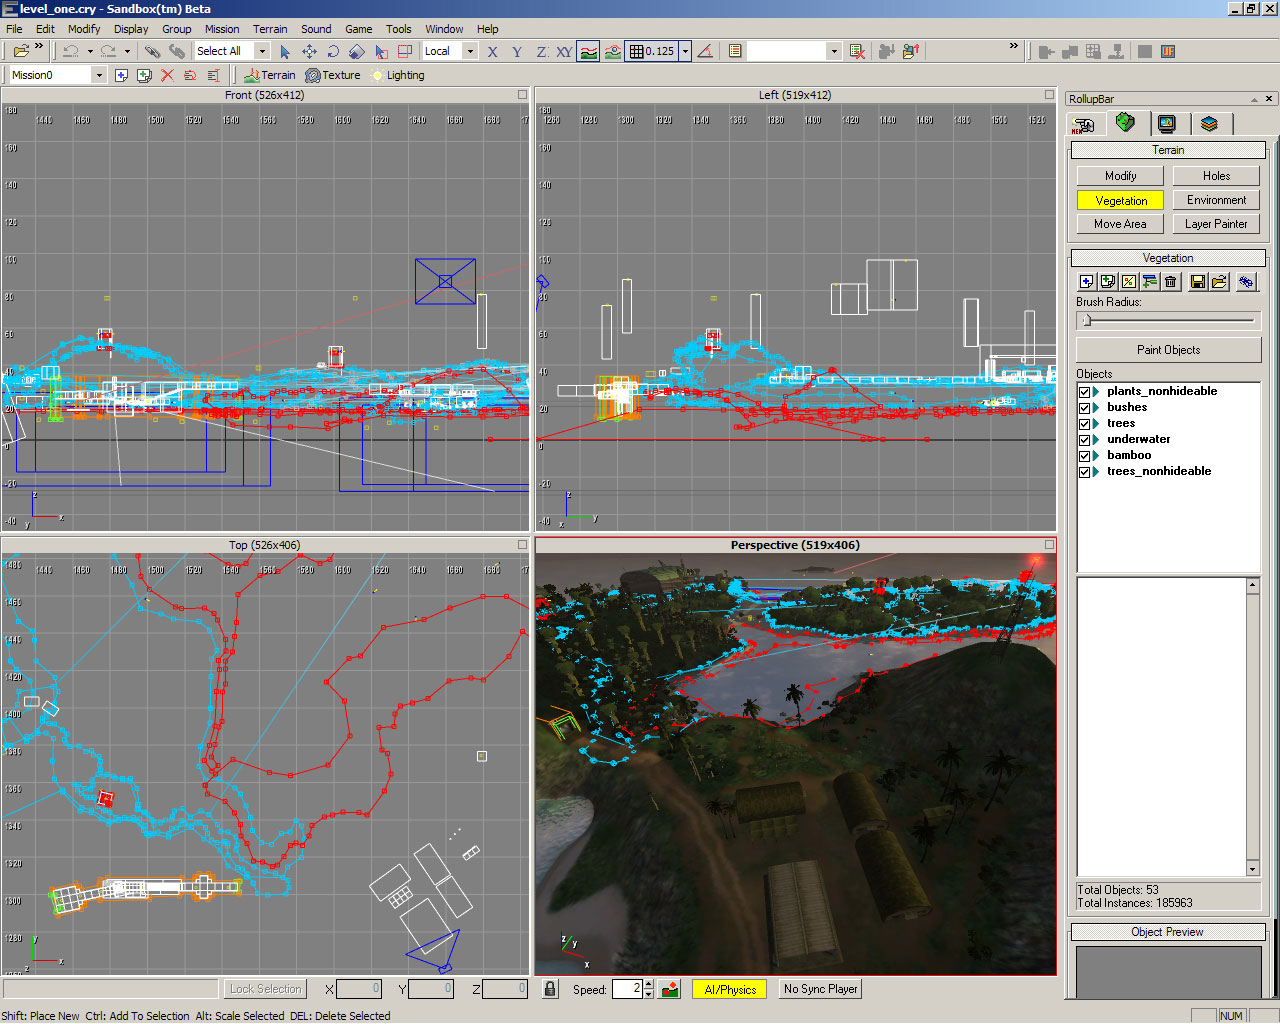Add vegetation object icon
The width and height of the screenshot is (1280, 1024).
pyautogui.click(x=1087, y=282)
